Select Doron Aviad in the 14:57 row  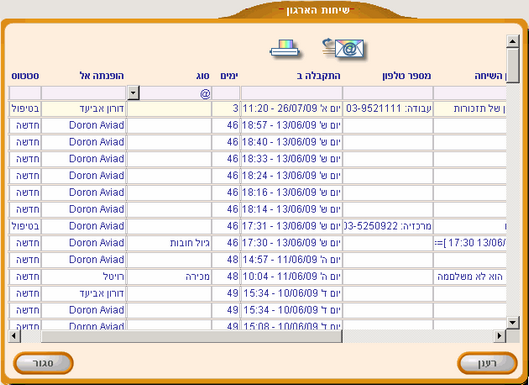click(84, 260)
